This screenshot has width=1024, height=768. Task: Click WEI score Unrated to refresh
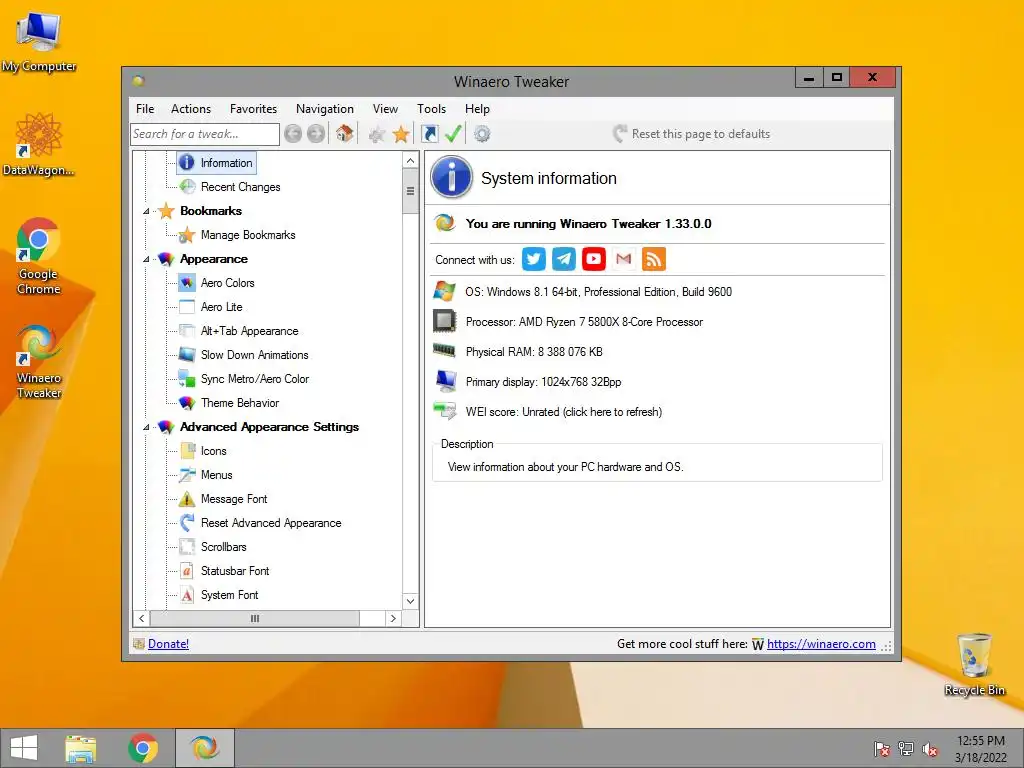(564, 412)
